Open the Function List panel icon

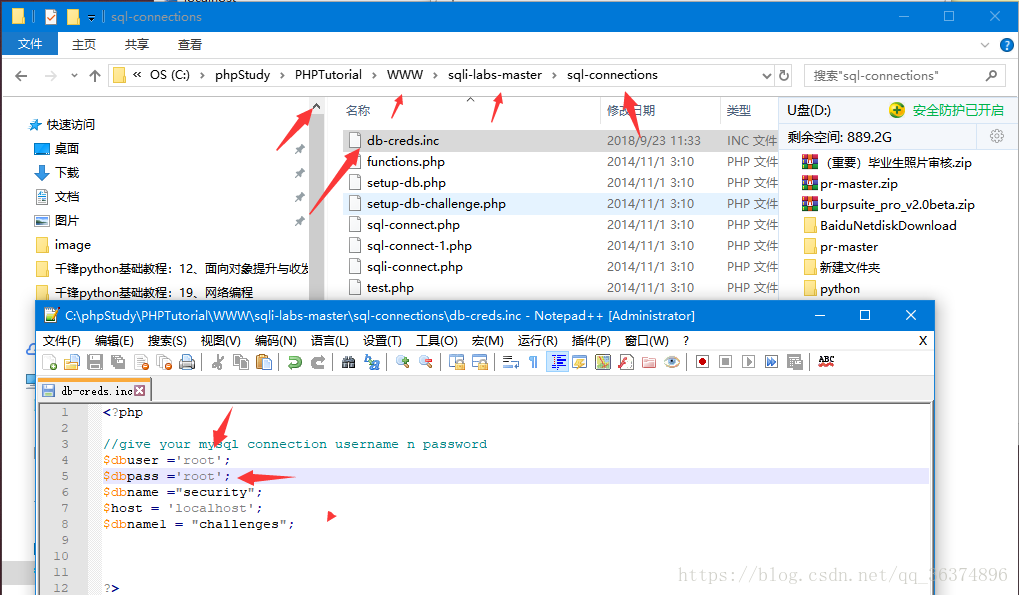626,362
